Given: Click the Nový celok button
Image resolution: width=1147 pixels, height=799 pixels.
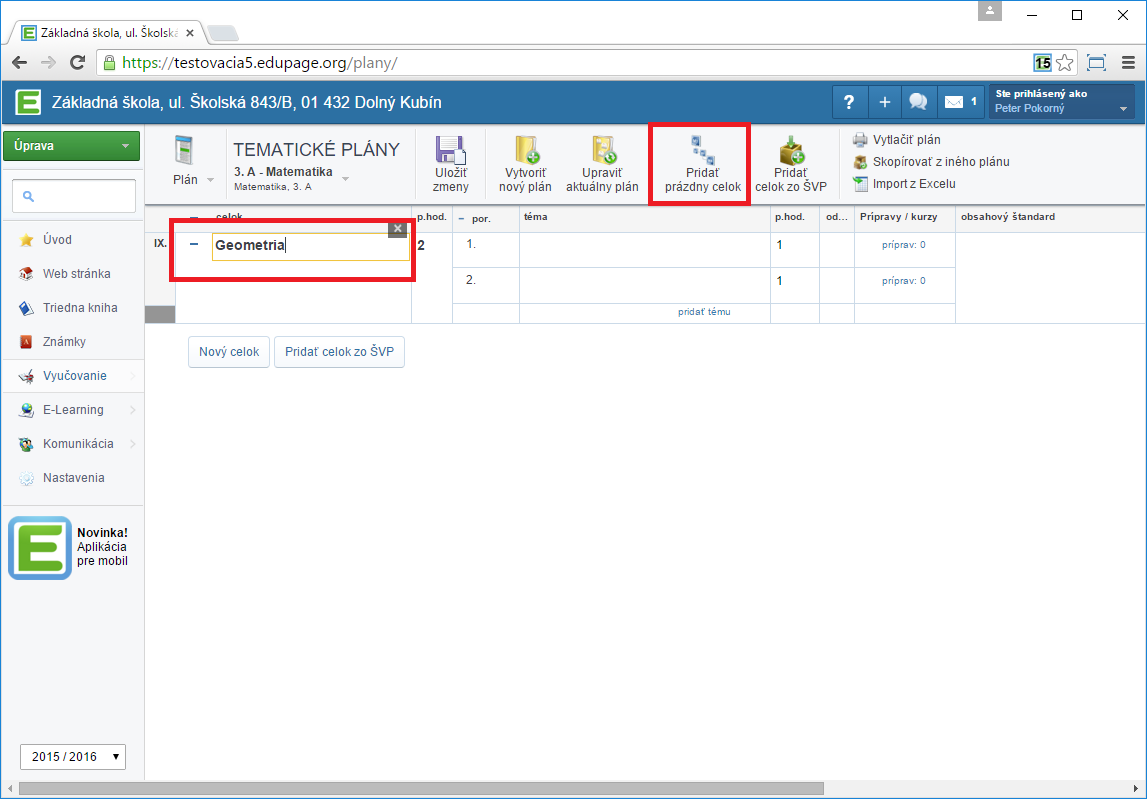Looking at the screenshot, I should coord(228,352).
